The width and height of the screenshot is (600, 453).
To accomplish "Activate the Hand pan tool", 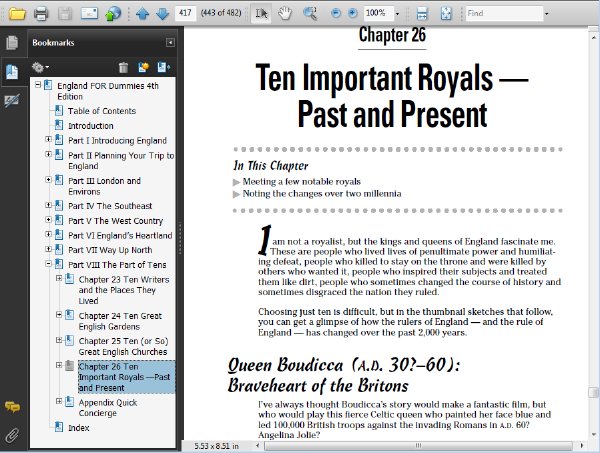I will click(x=285, y=13).
